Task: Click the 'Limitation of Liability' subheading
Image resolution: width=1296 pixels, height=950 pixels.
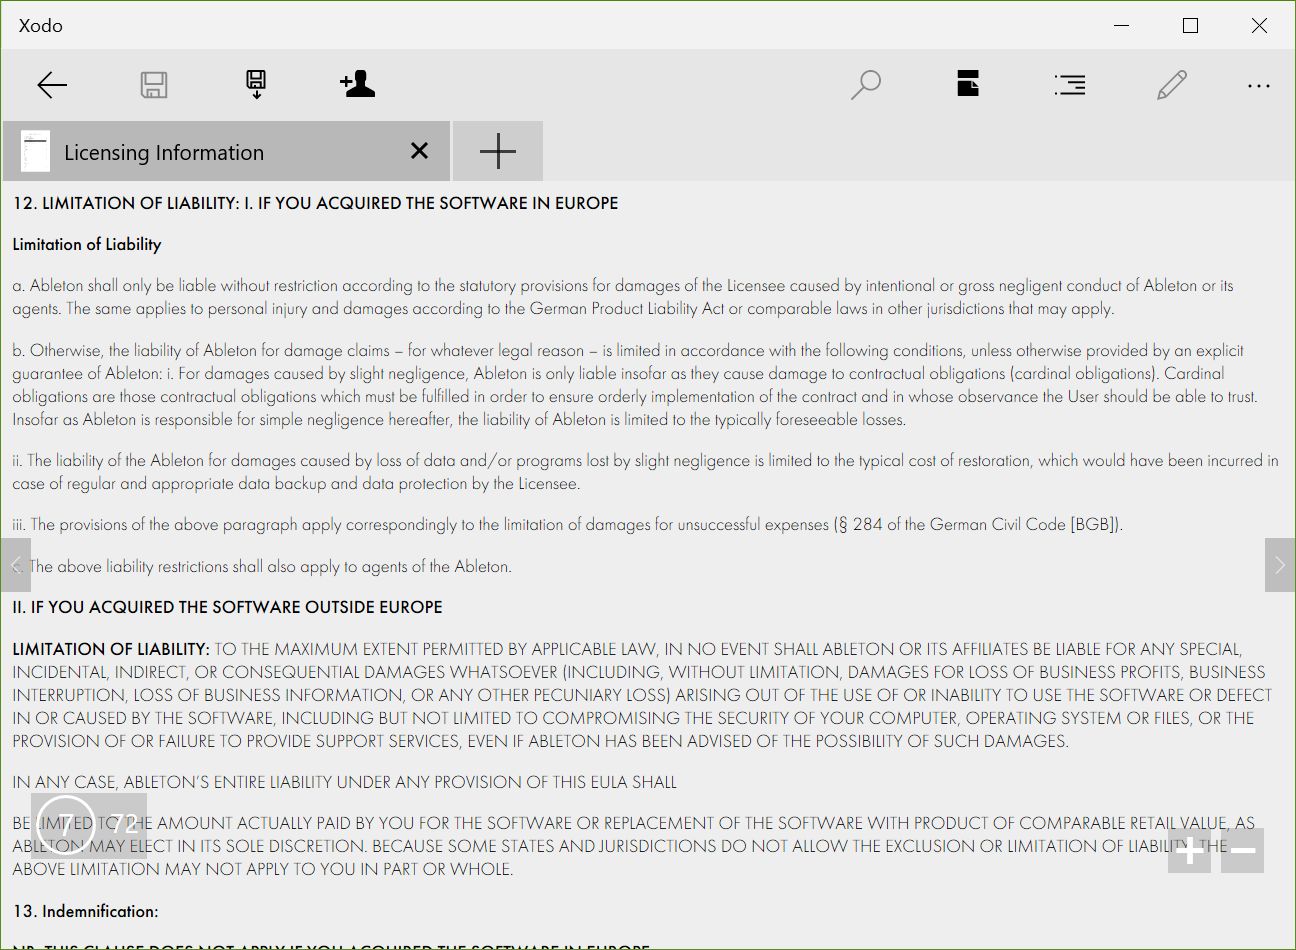Action: [87, 244]
